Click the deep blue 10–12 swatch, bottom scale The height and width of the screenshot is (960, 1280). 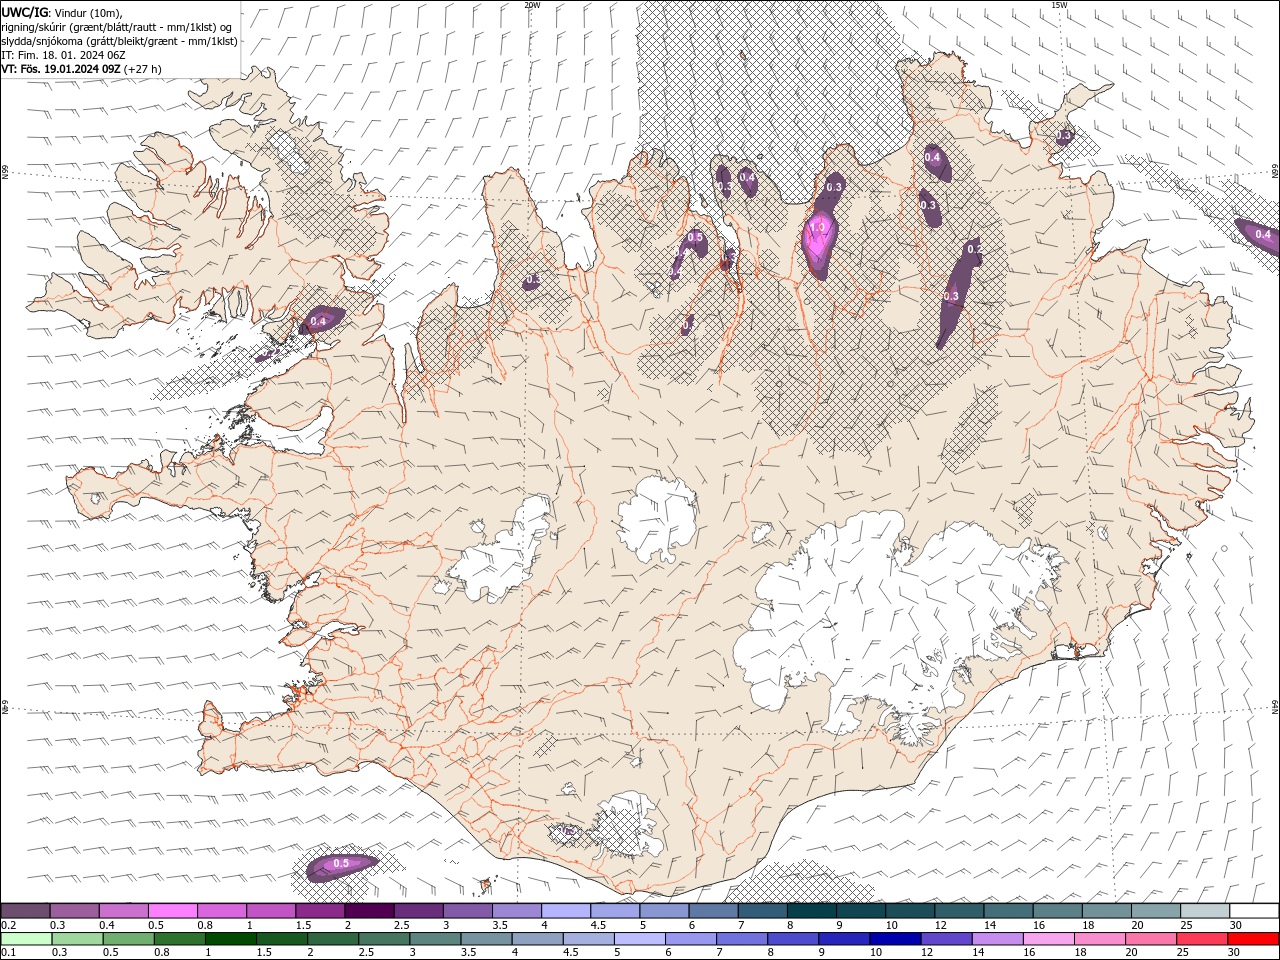coord(894,939)
